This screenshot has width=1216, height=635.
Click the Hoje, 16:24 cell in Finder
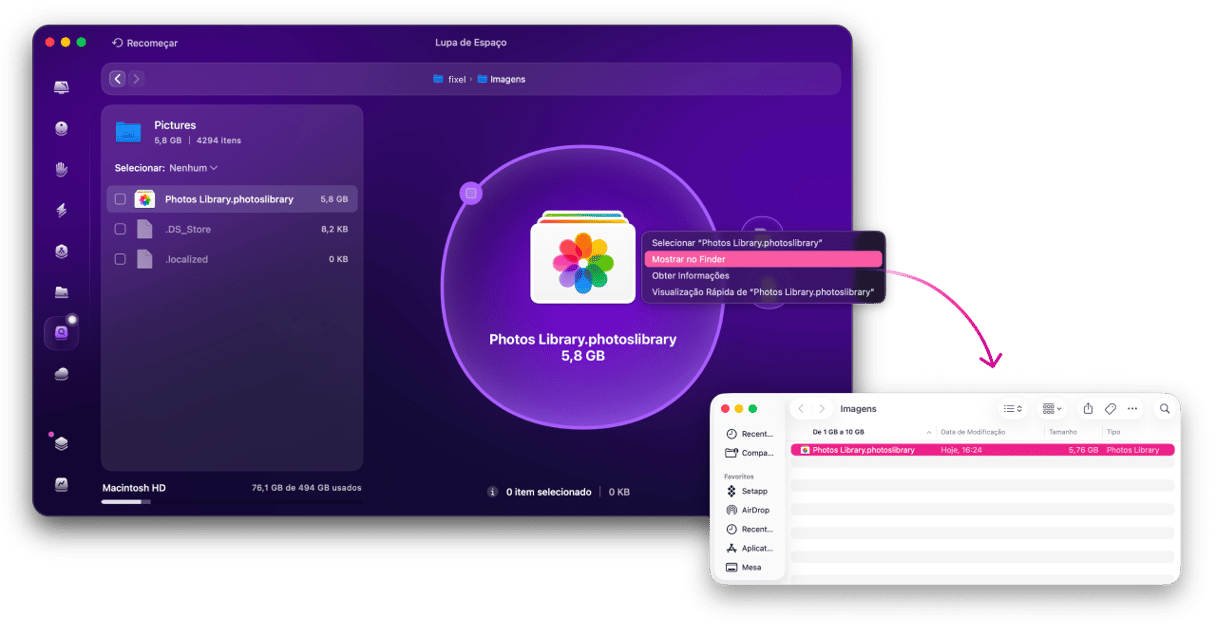962,450
